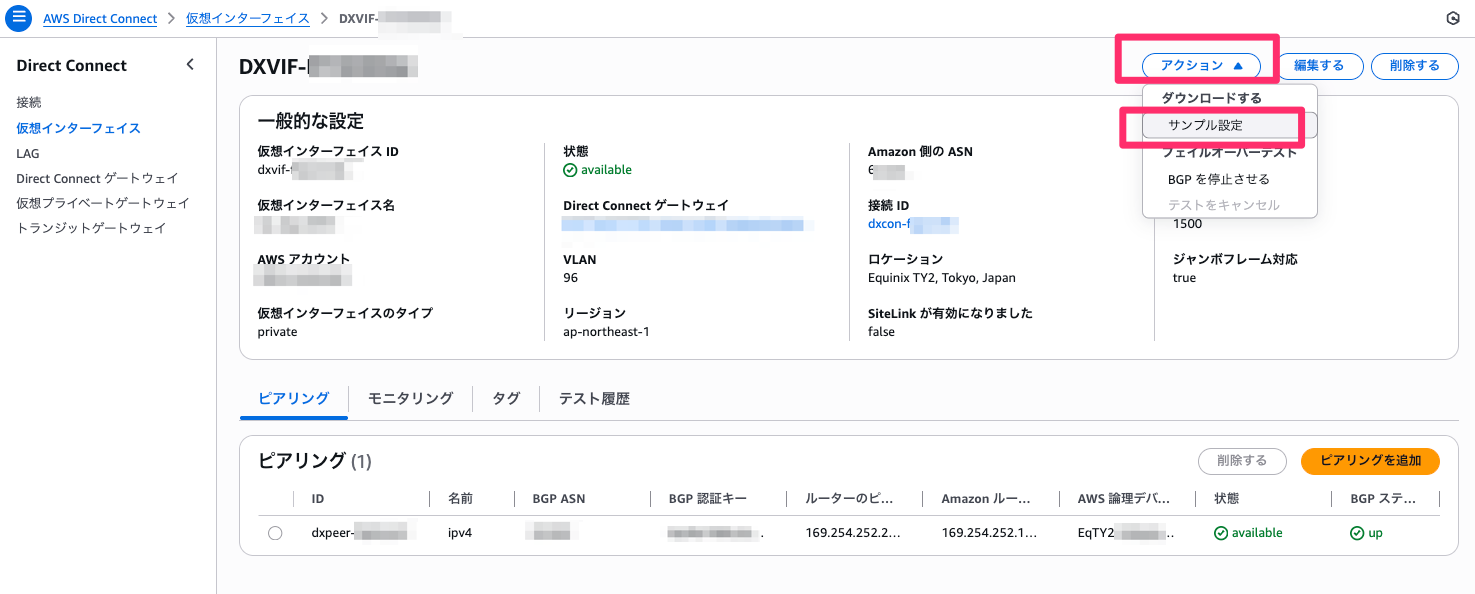The height and width of the screenshot is (594, 1475).
Task: Click 仮想インターフェイス breadcrumb link
Action: (248, 19)
